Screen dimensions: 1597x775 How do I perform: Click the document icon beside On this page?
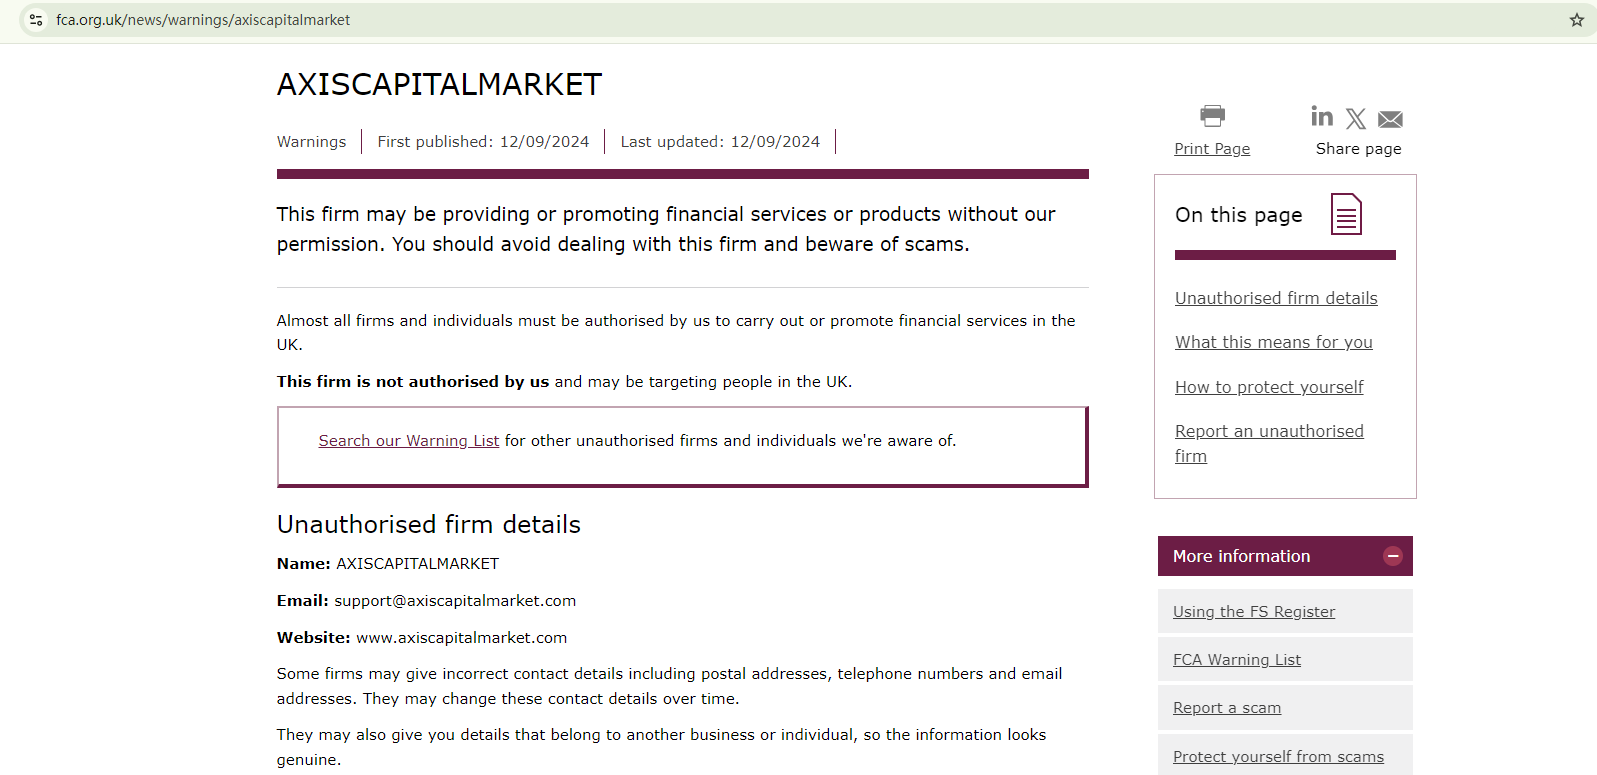click(x=1346, y=214)
